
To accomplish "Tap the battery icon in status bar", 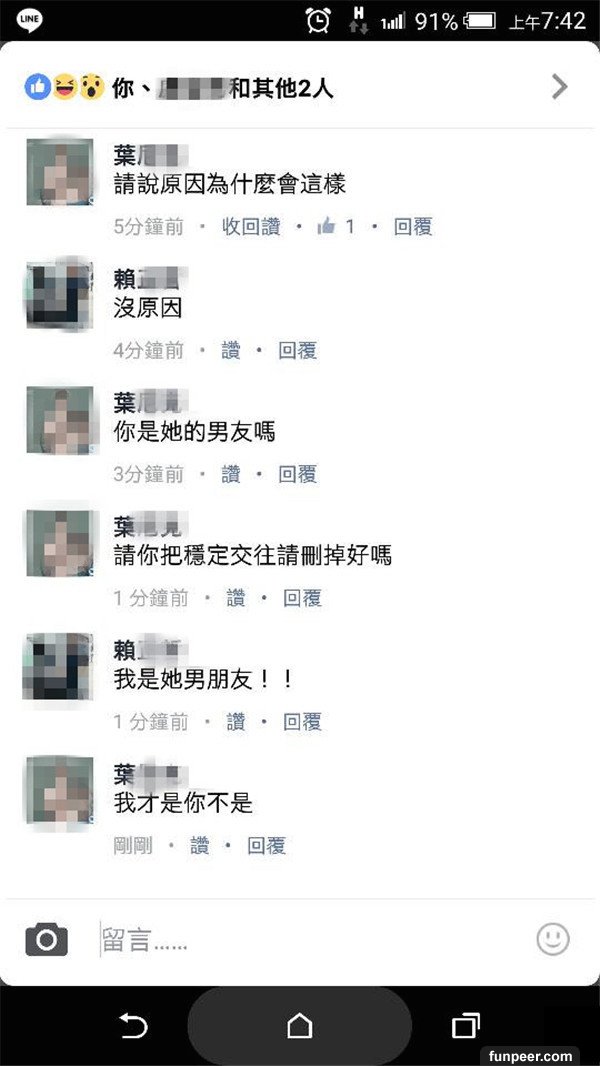I will click(x=480, y=21).
